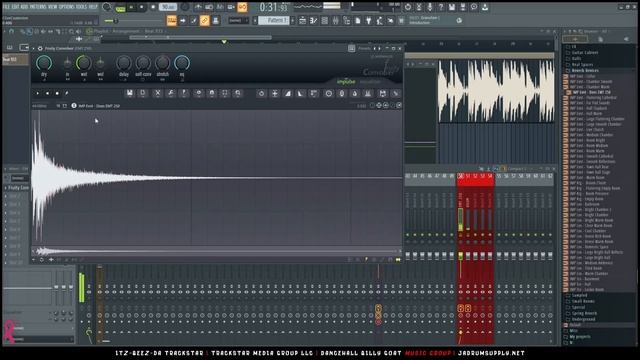Click the tempo display showing 90
The image size is (640, 360).
pyautogui.click(x=168, y=7)
